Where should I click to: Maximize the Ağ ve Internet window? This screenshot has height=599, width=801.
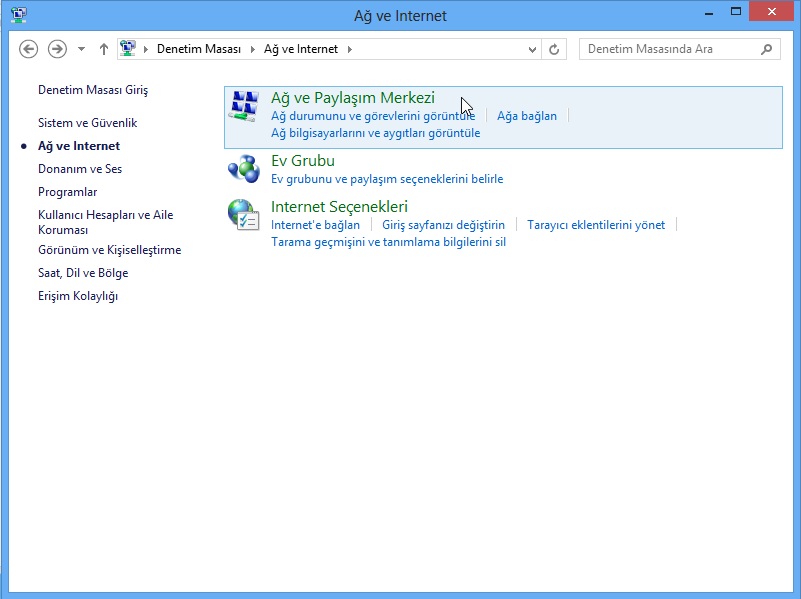[x=736, y=12]
